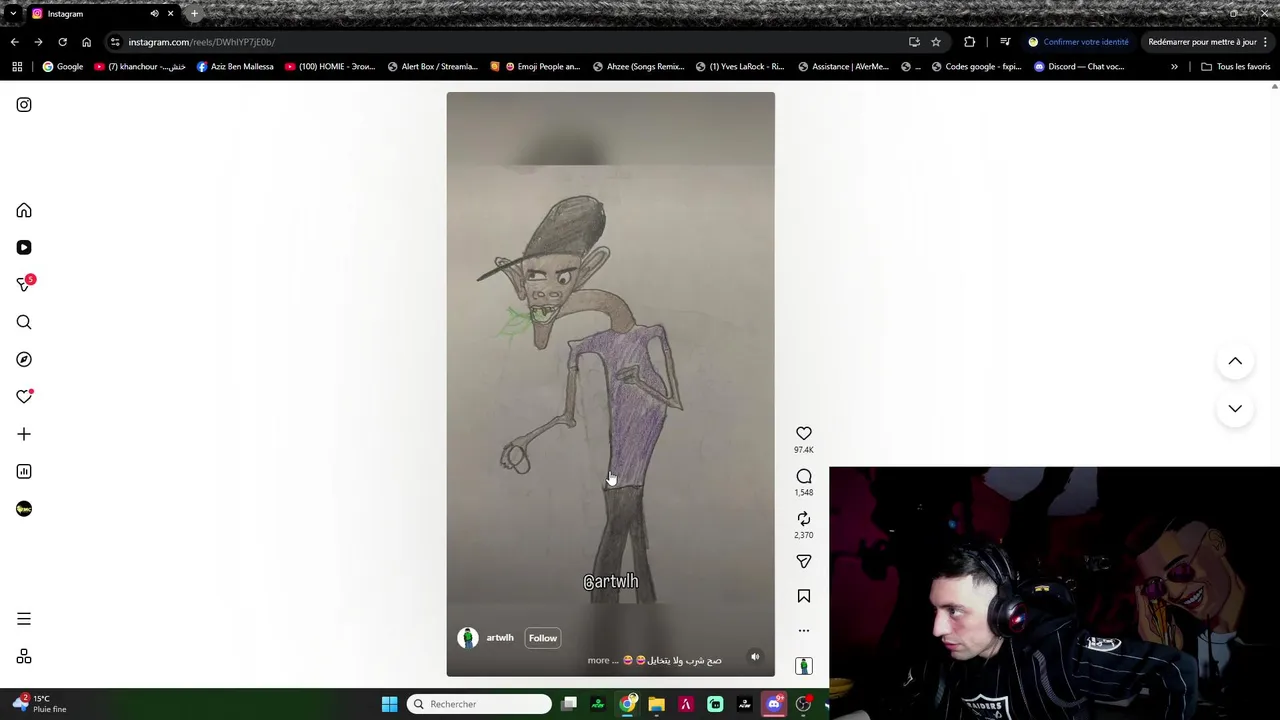Screen dimensions: 1280x720
Task: Open profile avatar in sidebar
Action: tap(24, 509)
